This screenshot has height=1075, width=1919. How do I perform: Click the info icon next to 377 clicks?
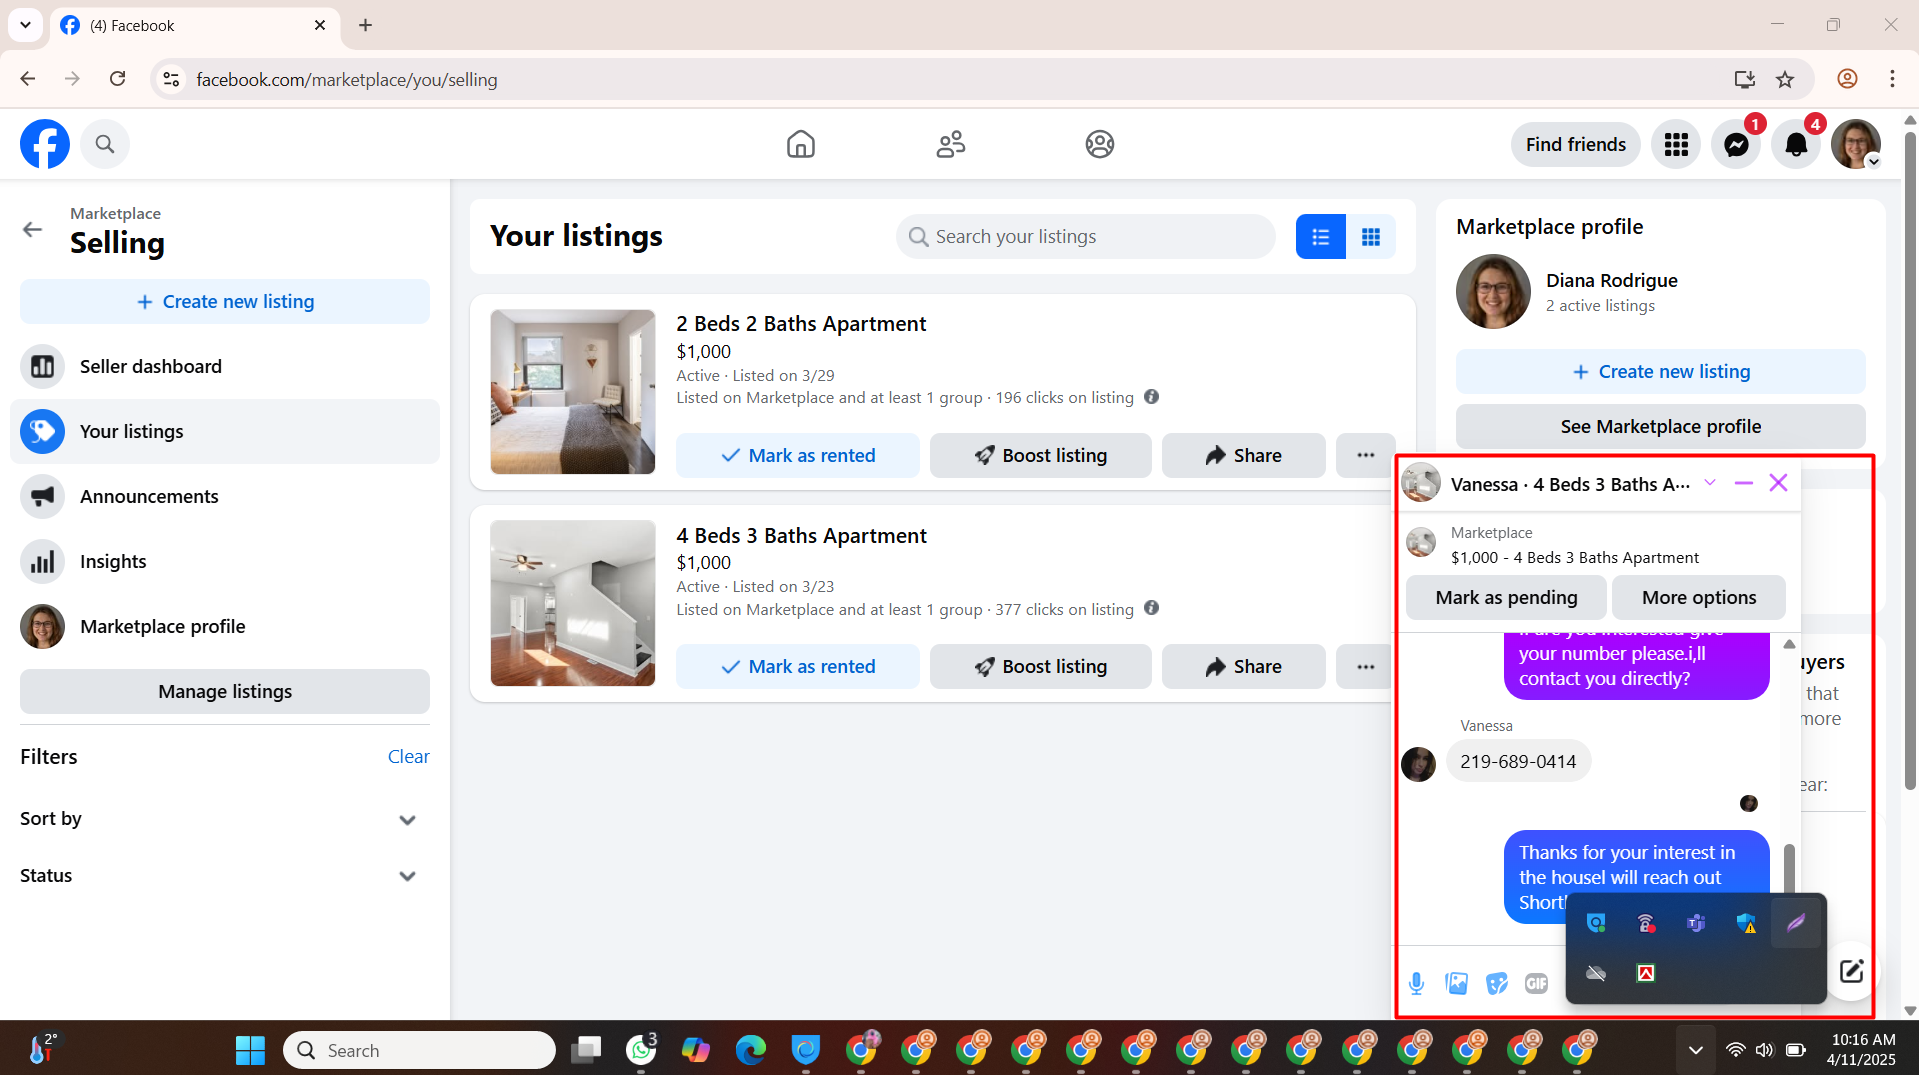click(1151, 608)
